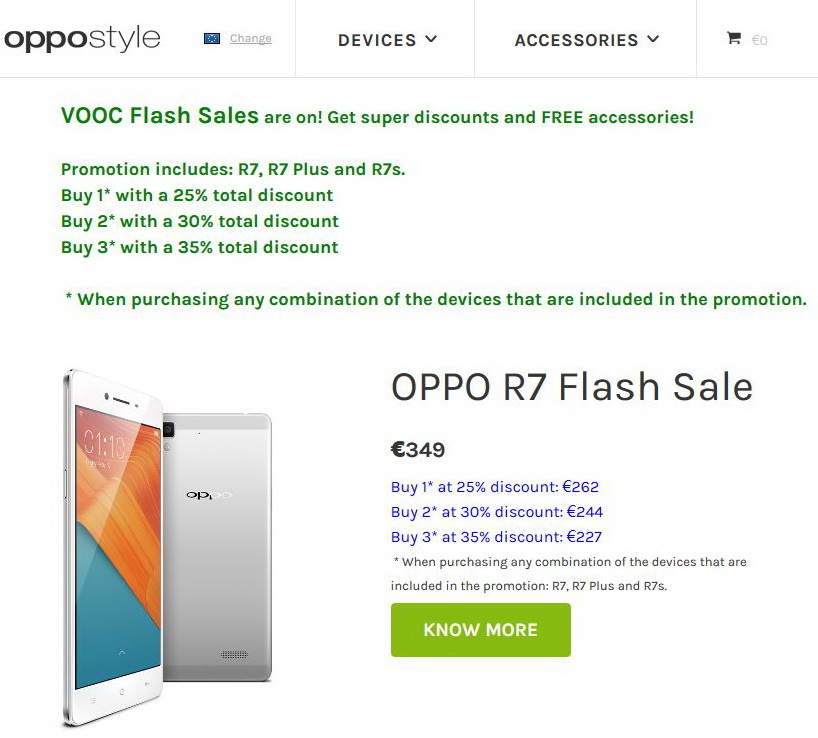Click the VOOC Flash Sales heading
Image resolution: width=818 pixels, height=738 pixels.
coord(160,116)
